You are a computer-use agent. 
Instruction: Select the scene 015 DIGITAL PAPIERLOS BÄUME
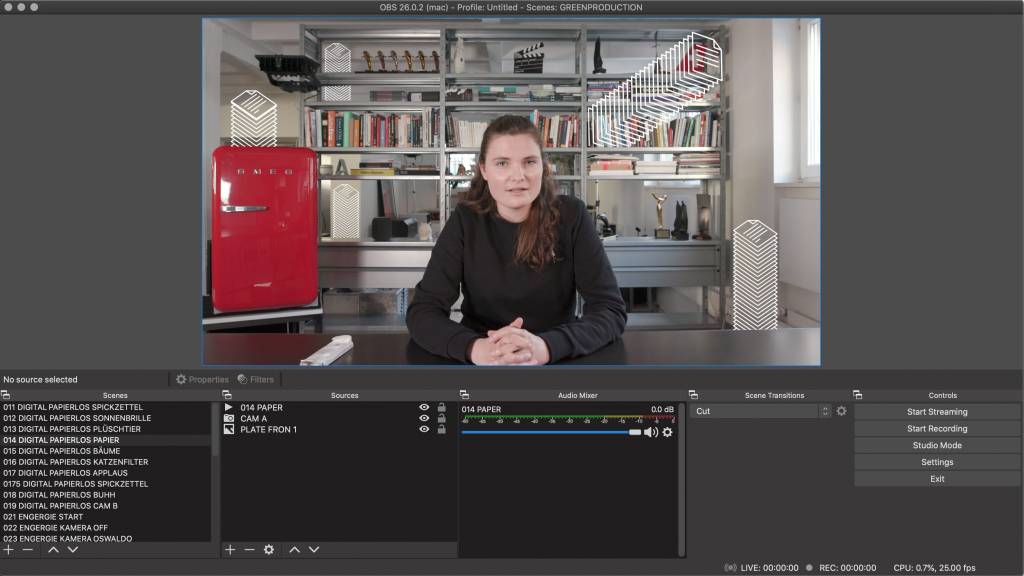61,451
